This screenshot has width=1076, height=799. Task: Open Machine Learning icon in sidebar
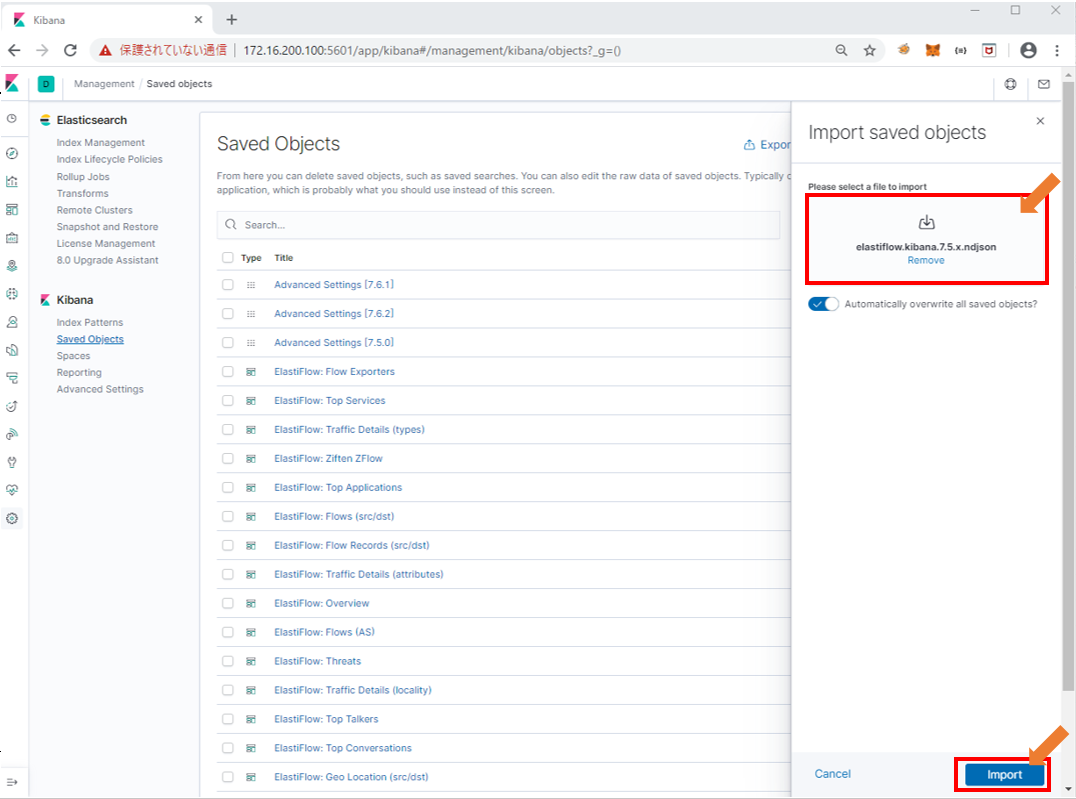[12, 294]
